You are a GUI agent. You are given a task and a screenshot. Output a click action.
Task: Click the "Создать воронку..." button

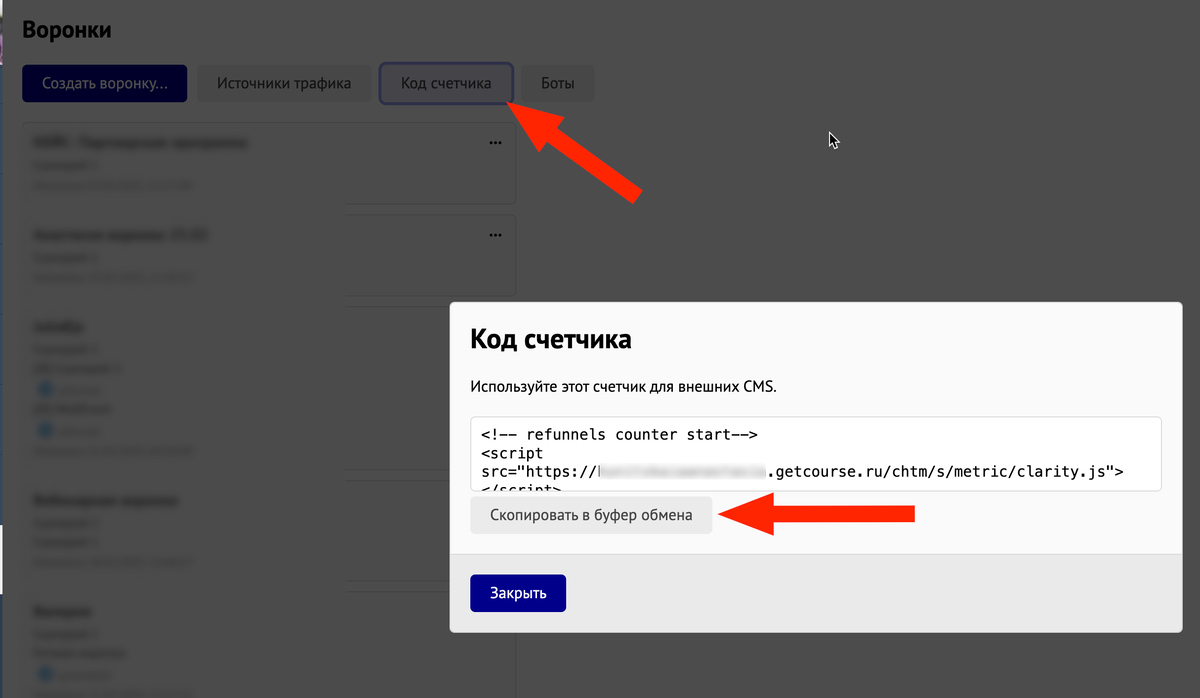[x=105, y=84]
